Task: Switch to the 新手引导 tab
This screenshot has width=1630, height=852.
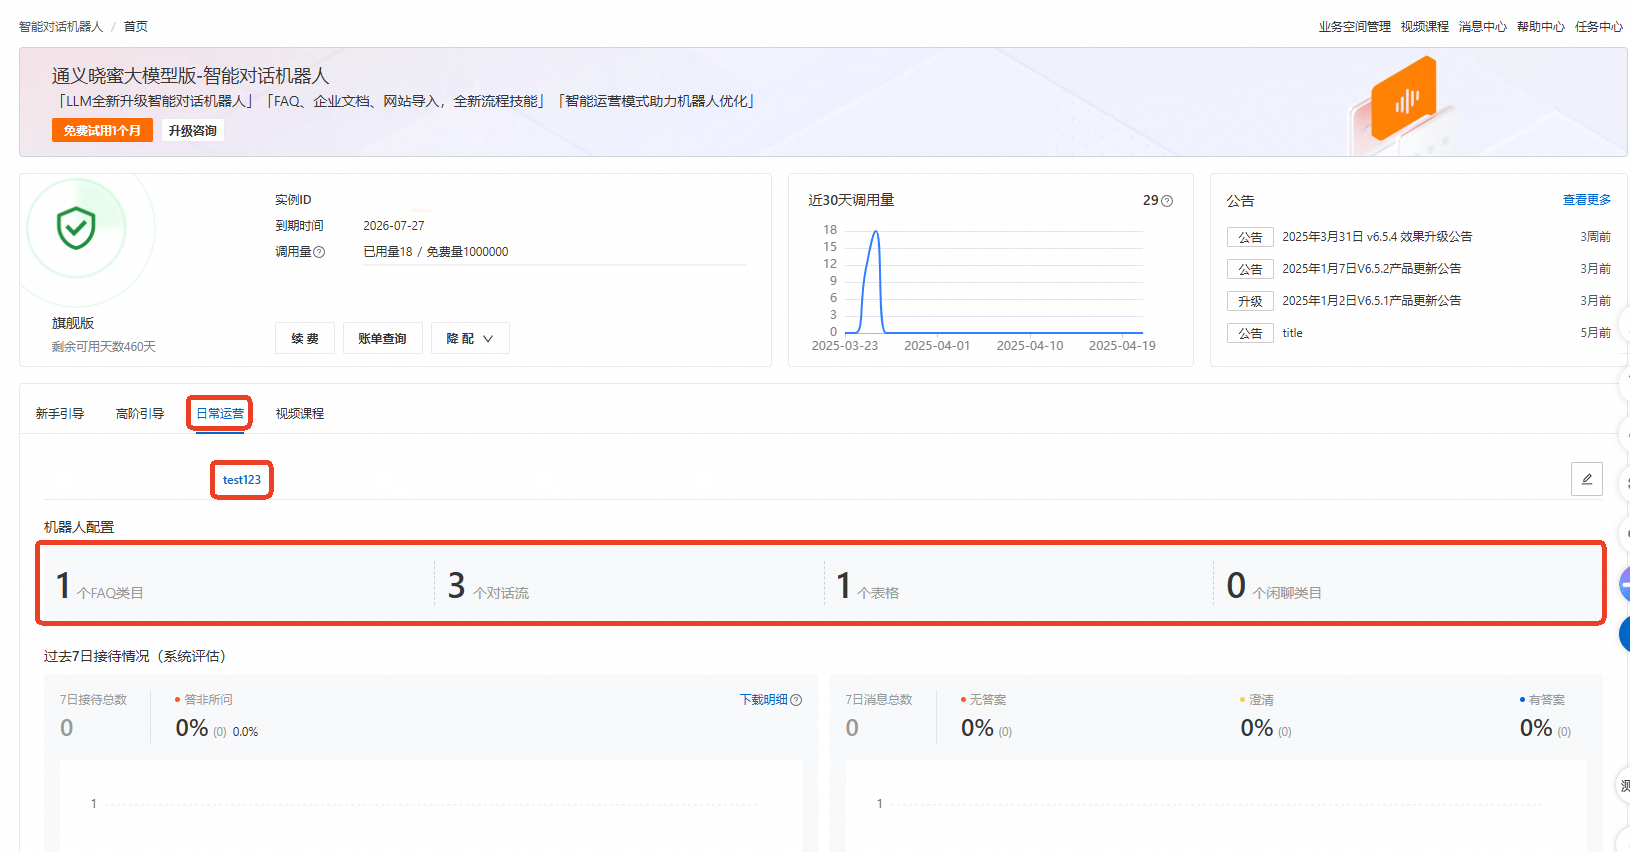Action: pos(60,413)
